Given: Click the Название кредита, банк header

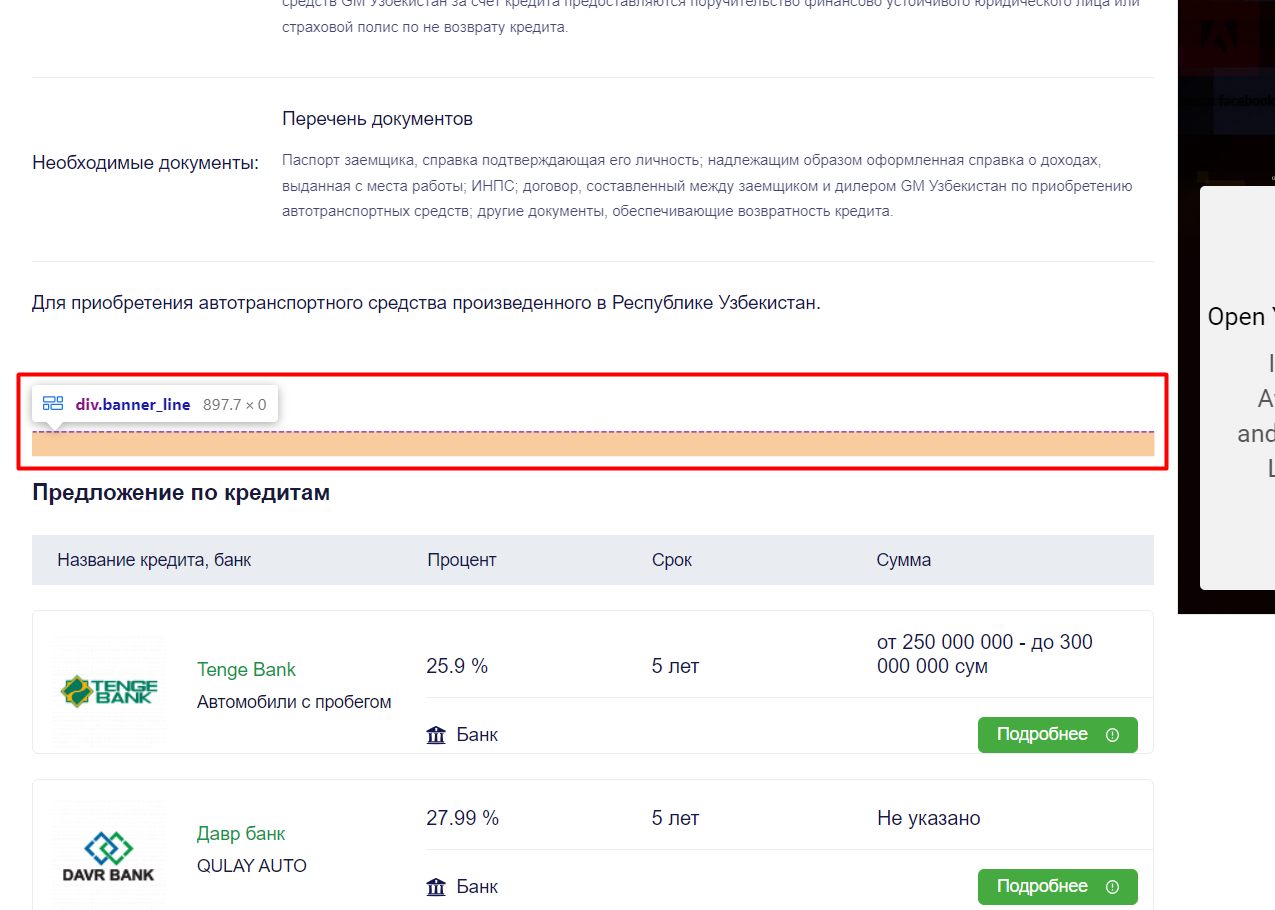Looking at the screenshot, I should [x=154, y=560].
